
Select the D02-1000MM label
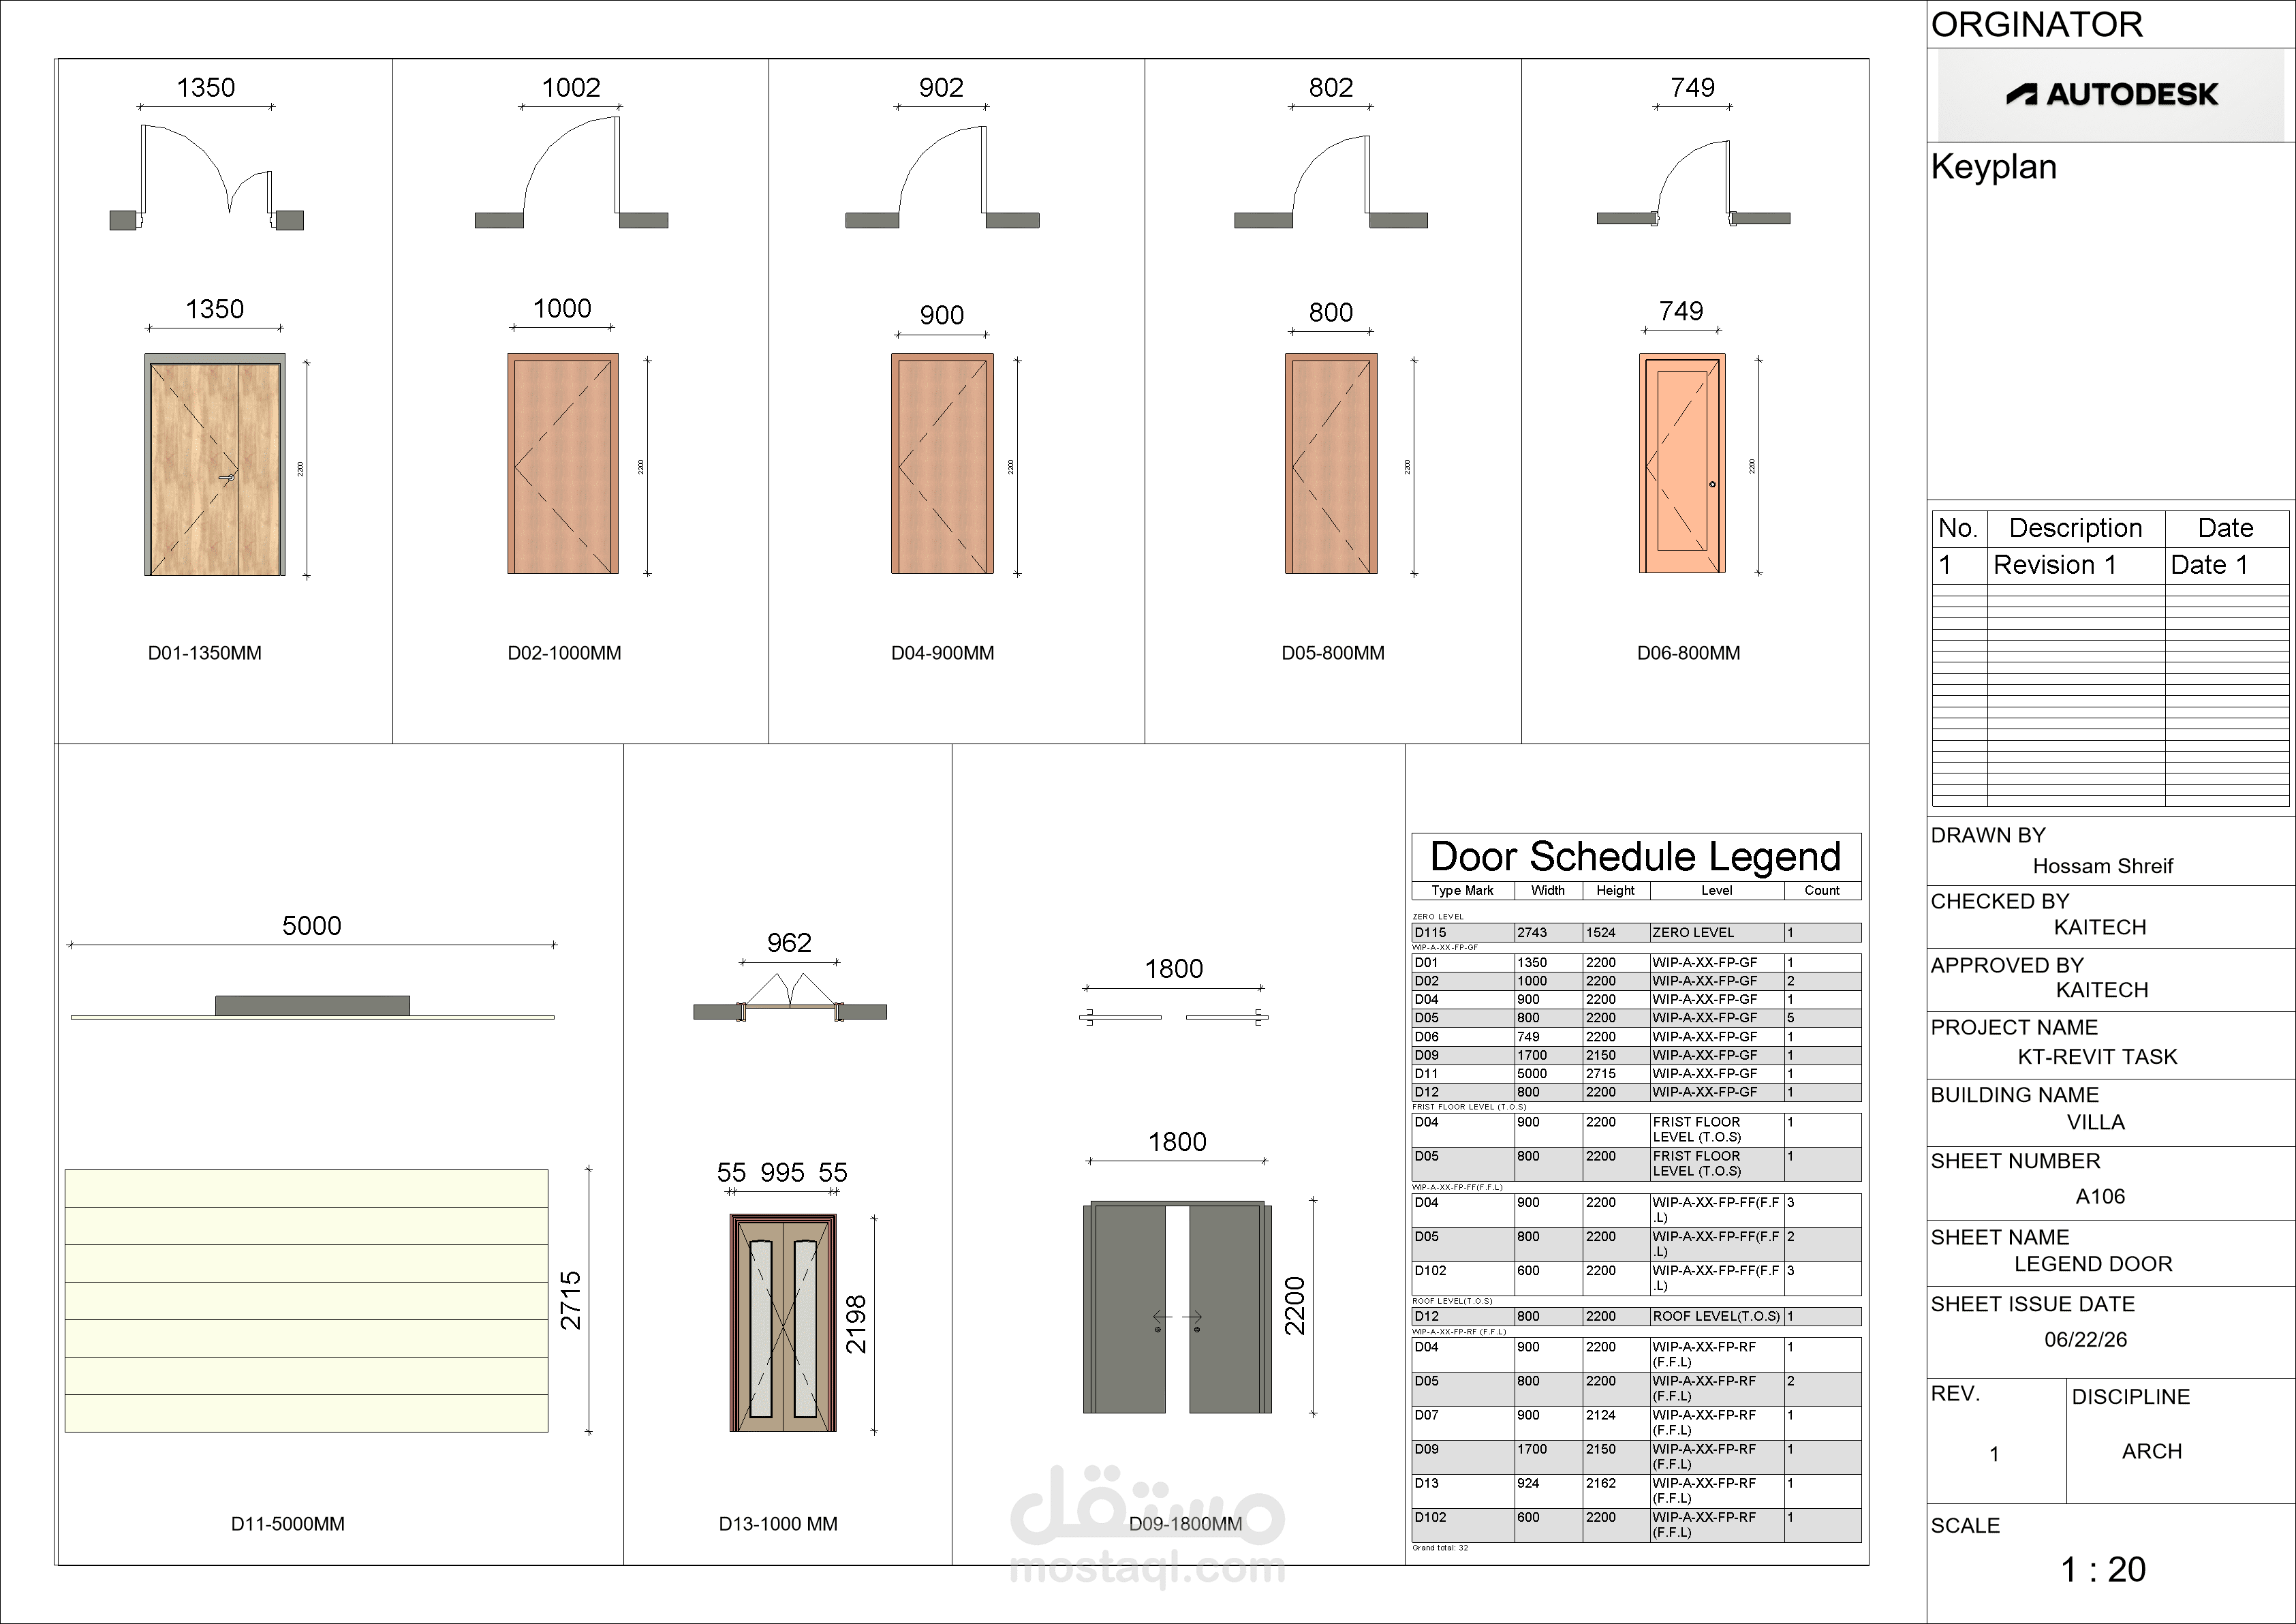click(x=564, y=653)
